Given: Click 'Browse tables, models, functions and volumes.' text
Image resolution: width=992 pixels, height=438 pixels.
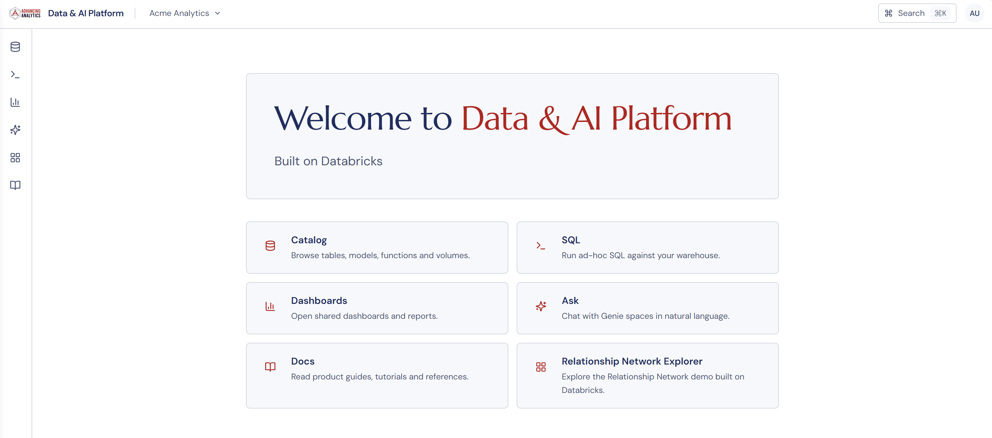Looking at the screenshot, I should 380,256.
